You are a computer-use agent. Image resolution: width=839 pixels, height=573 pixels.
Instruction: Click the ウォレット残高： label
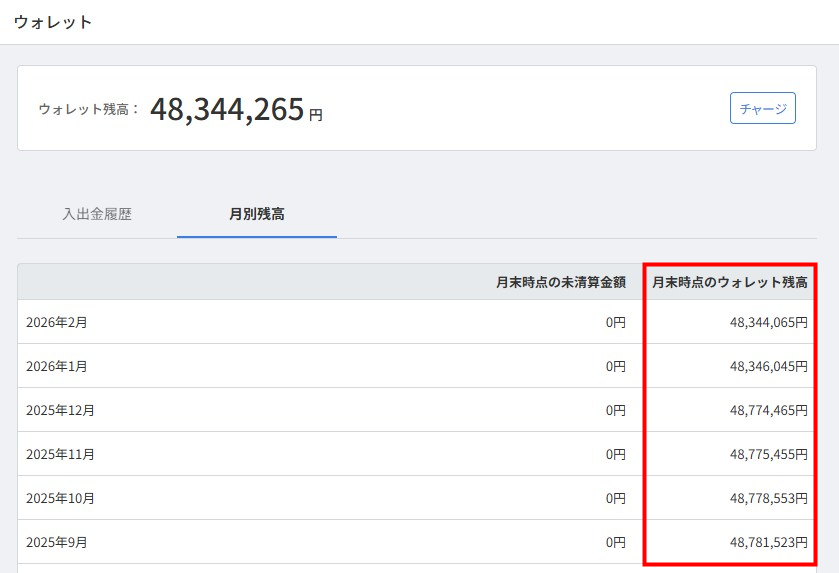[x=89, y=110]
